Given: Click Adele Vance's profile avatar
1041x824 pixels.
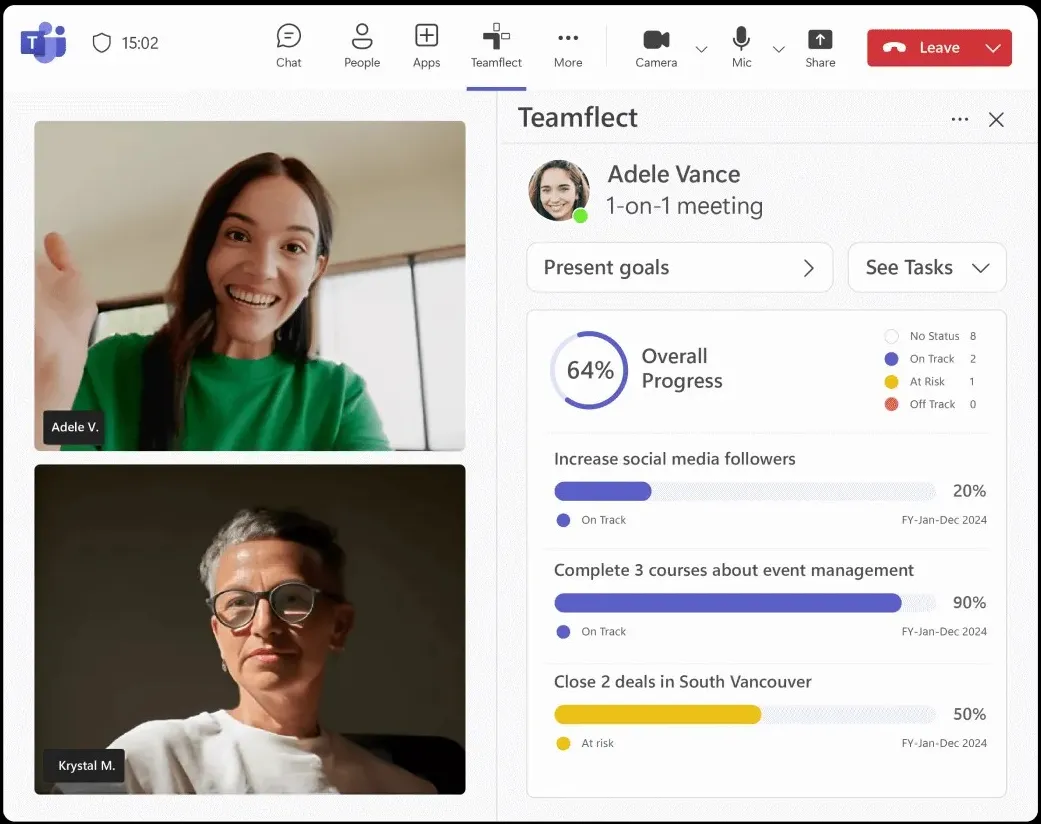Looking at the screenshot, I should click(559, 191).
